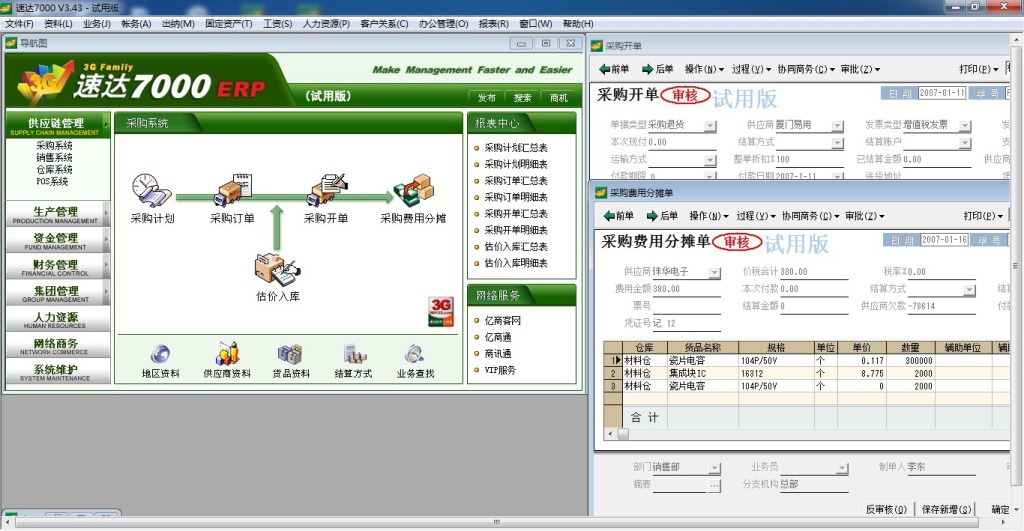The image size is (1024, 531).
Task: Click the 摘要 ellipsis browse button
Action: pyautogui.click(x=714, y=485)
